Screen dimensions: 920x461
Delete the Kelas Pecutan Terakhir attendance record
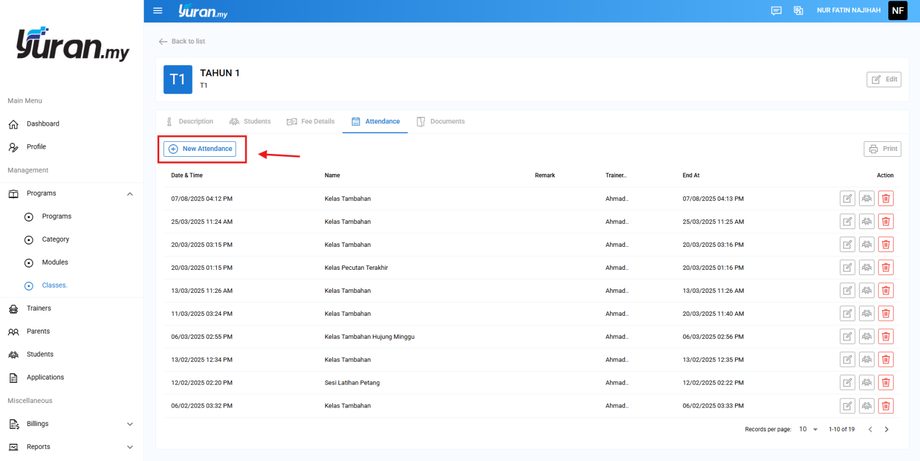coord(885,268)
